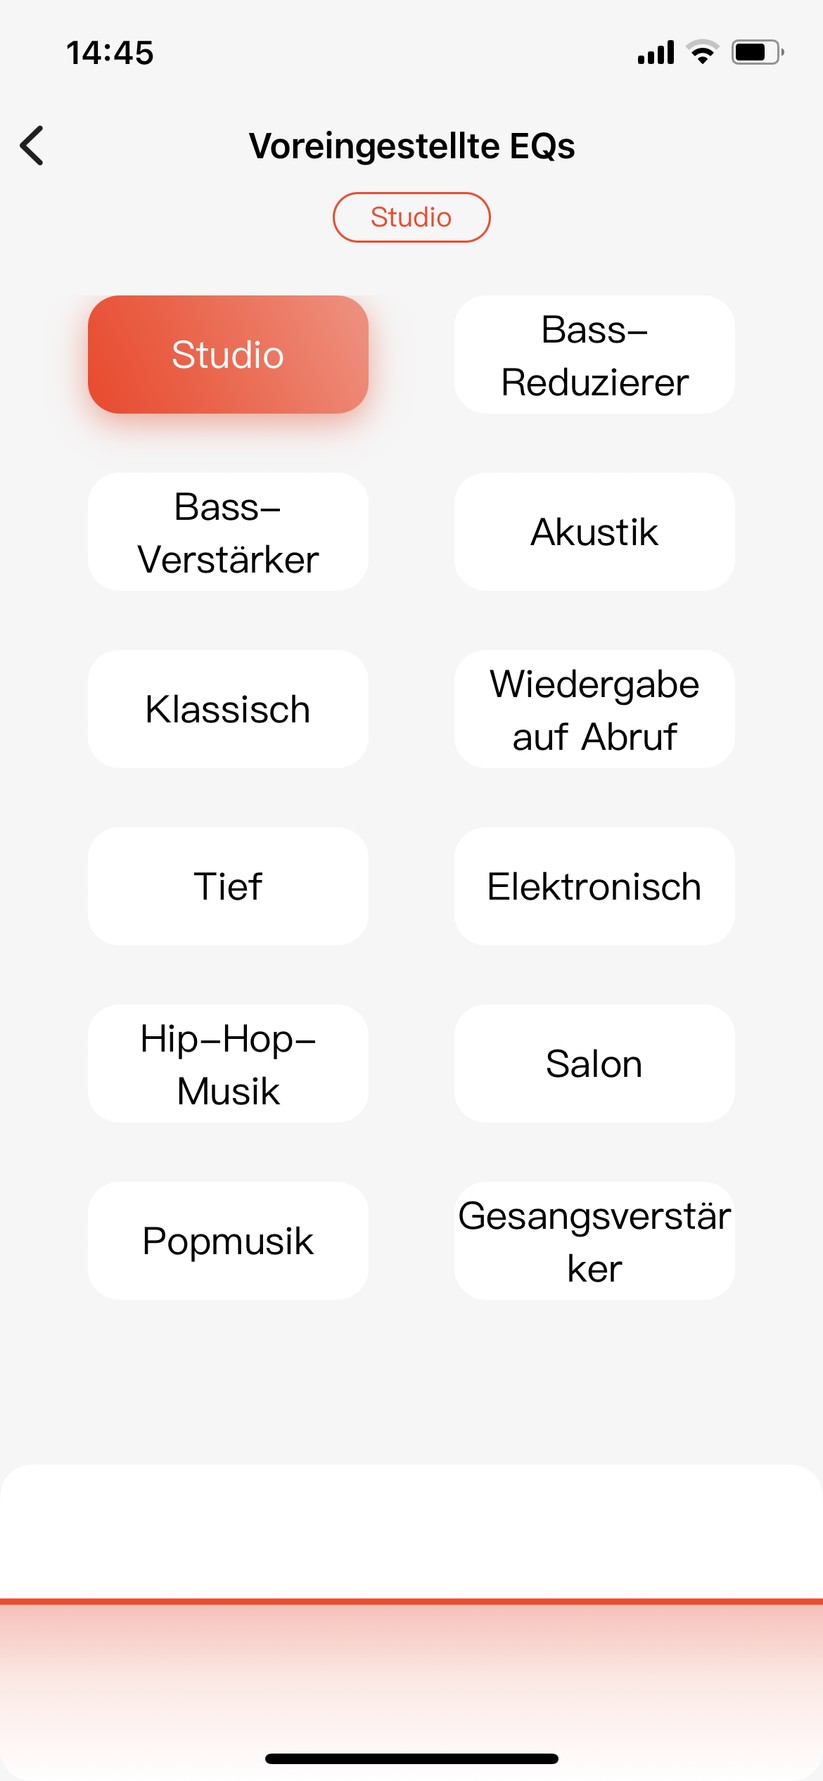Enable the Bass-Verstärker preset
823x1781 pixels.
tap(228, 532)
